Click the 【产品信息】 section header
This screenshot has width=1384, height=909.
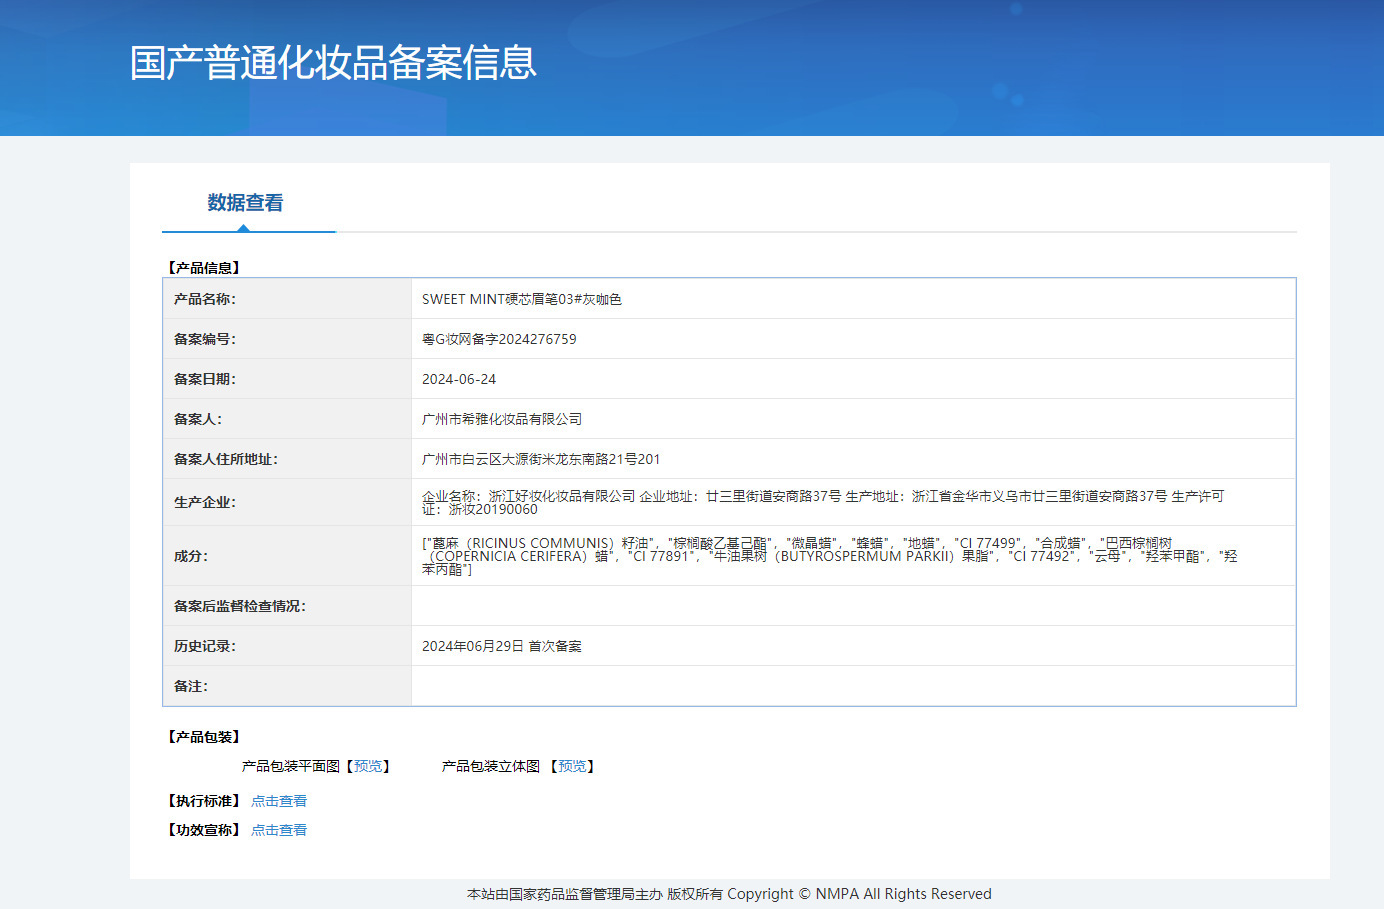pyautogui.click(x=204, y=268)
